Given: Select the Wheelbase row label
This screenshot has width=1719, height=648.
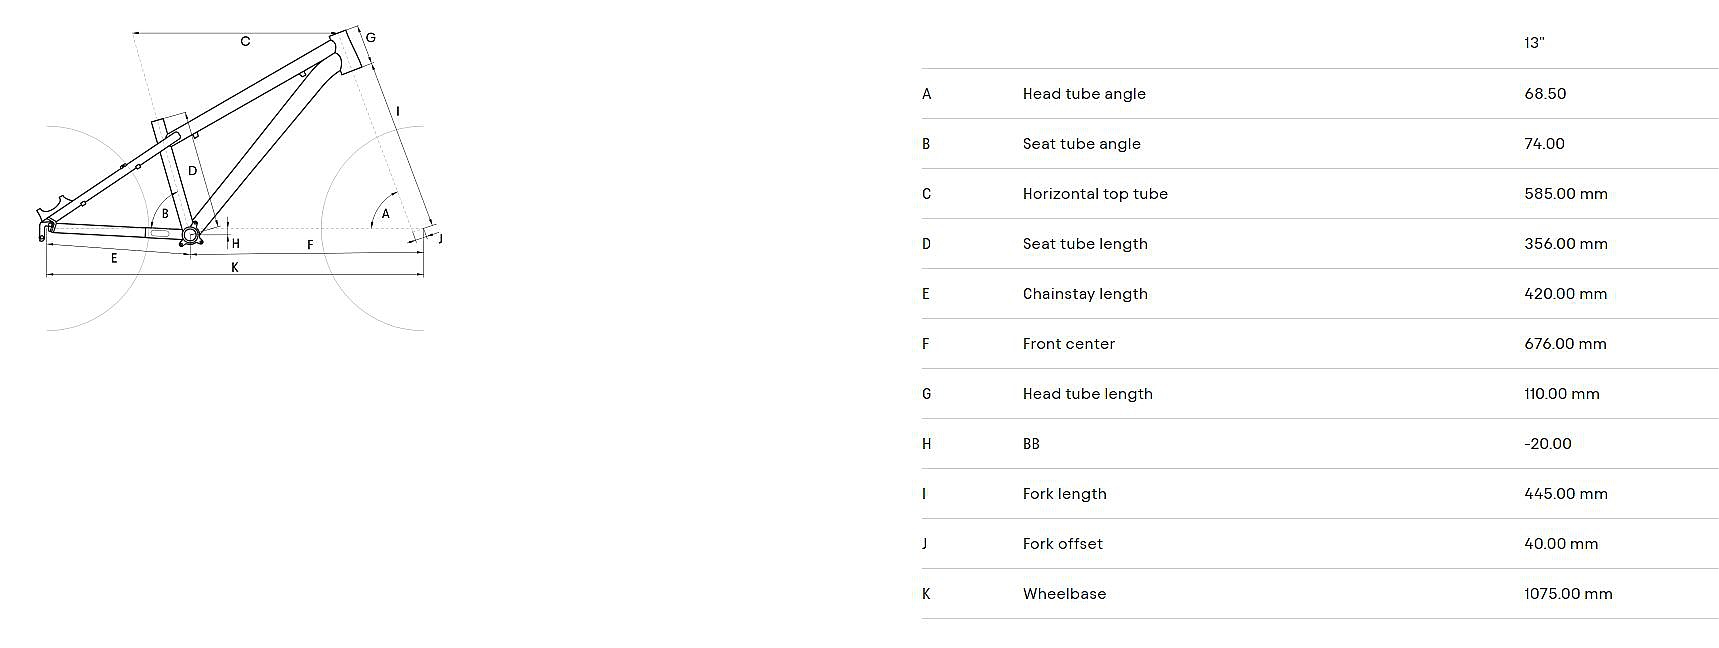Looking at the screenshot, I should coord(1064,594).
